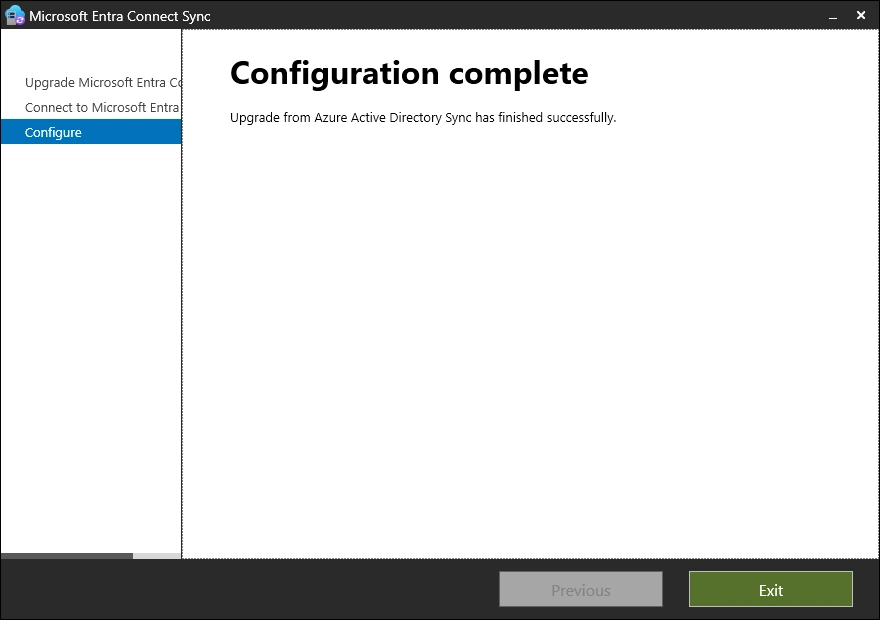The height and width of the screenshot is (620, 880).
Task: Click the Microsoft Entra Connect Sync app icon
Action: 15,15
